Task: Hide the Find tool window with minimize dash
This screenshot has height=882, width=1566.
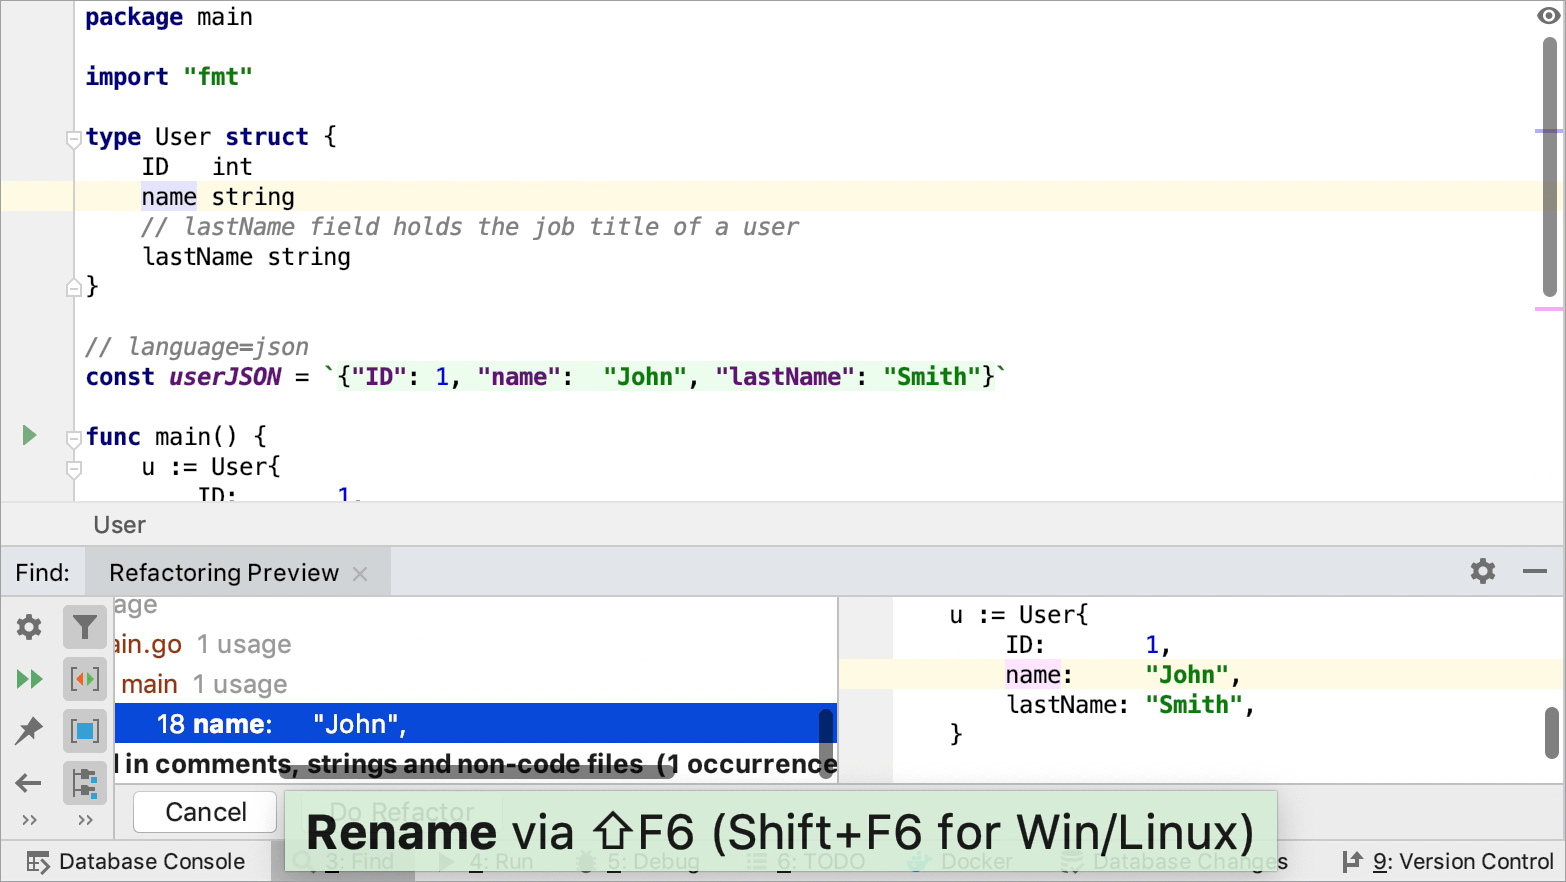Action: [1535, 571]
